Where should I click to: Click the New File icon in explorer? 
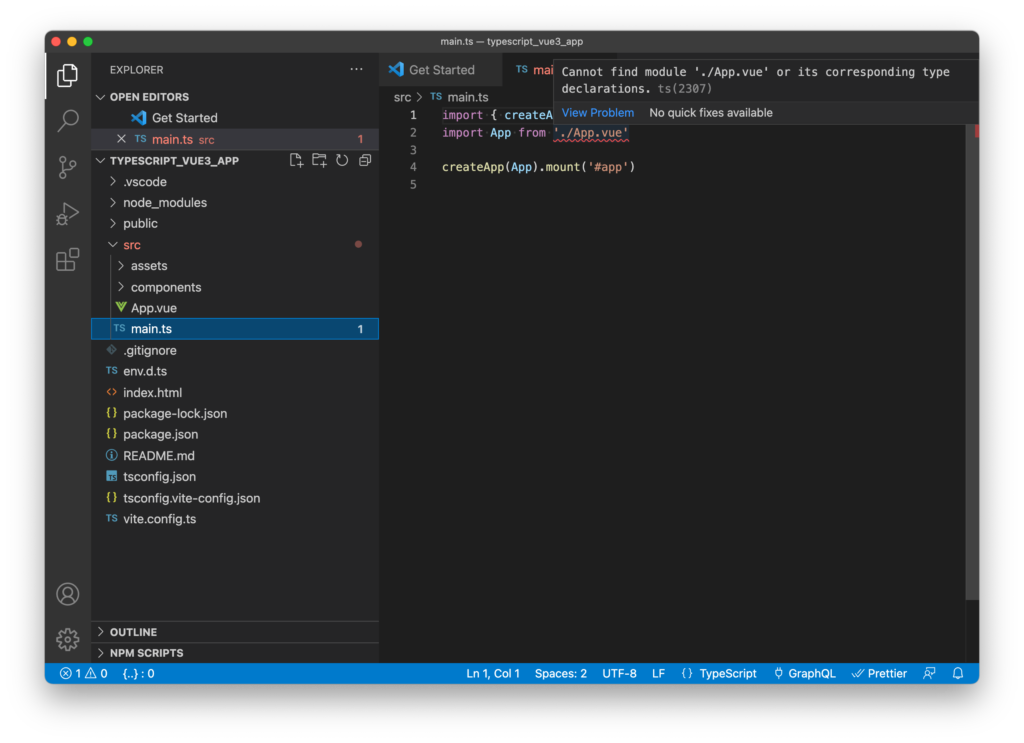[x=296, y=160]
